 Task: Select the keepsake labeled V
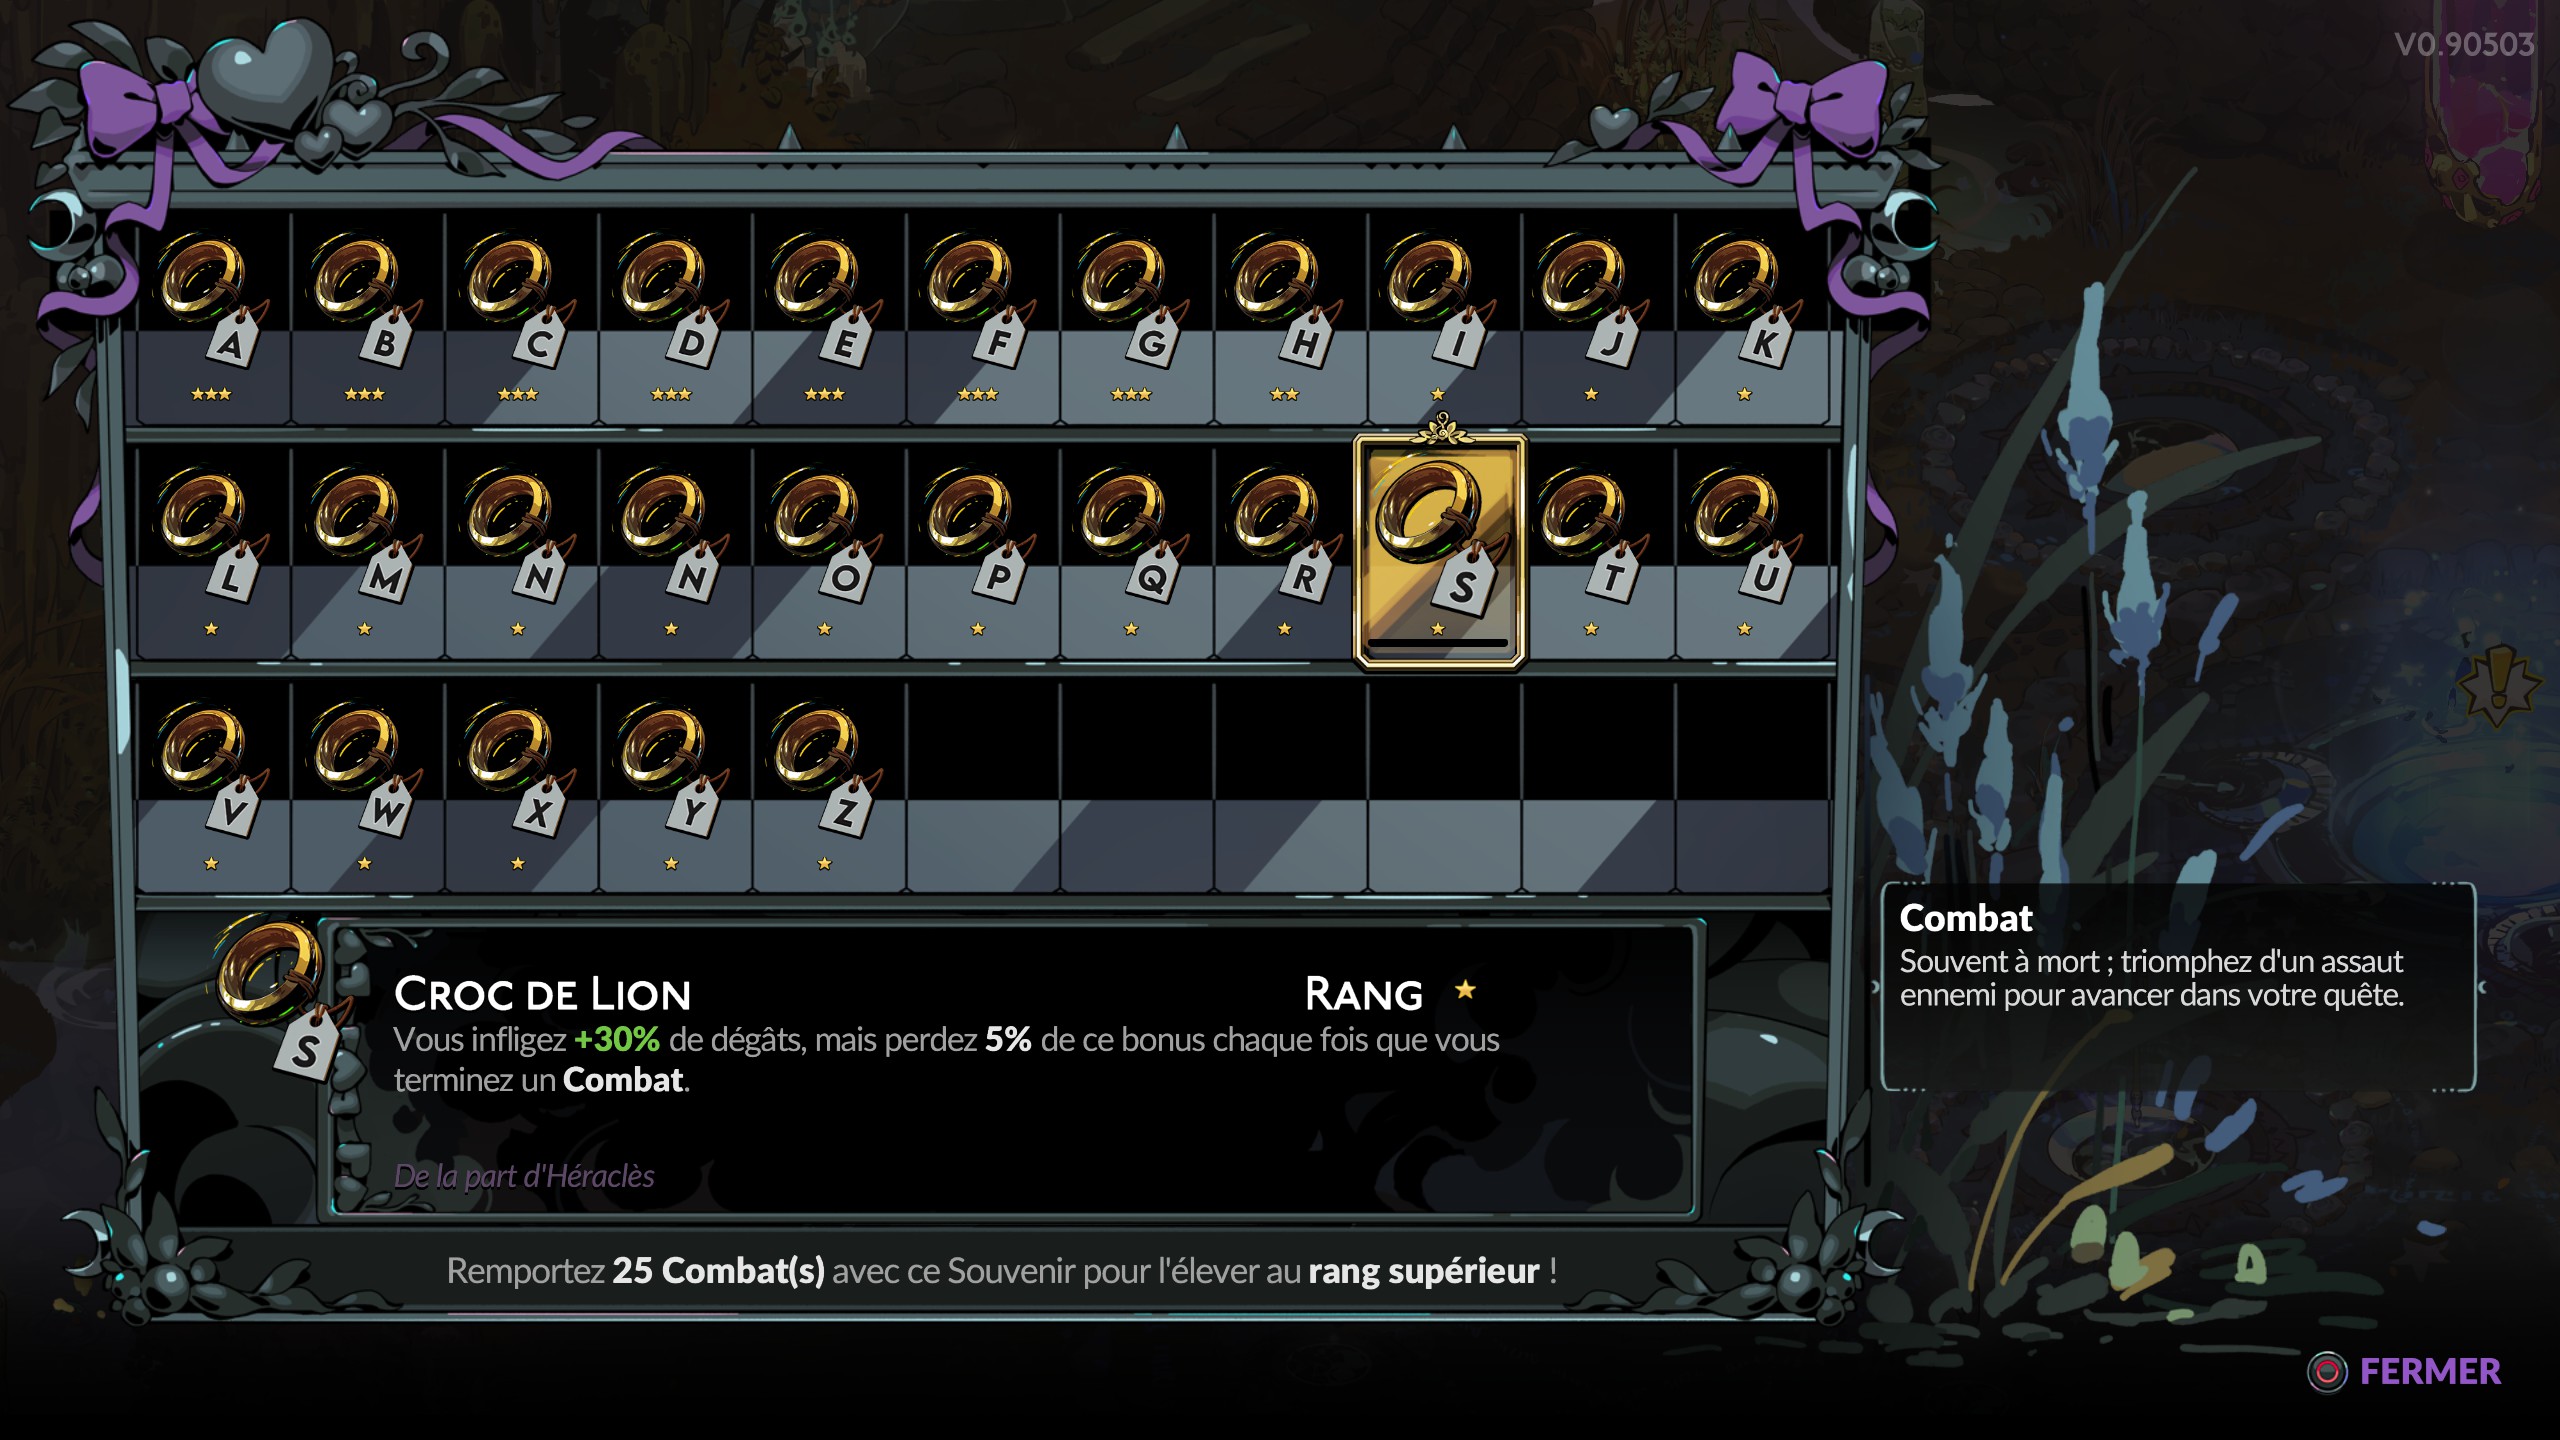(x=212, y=787)
